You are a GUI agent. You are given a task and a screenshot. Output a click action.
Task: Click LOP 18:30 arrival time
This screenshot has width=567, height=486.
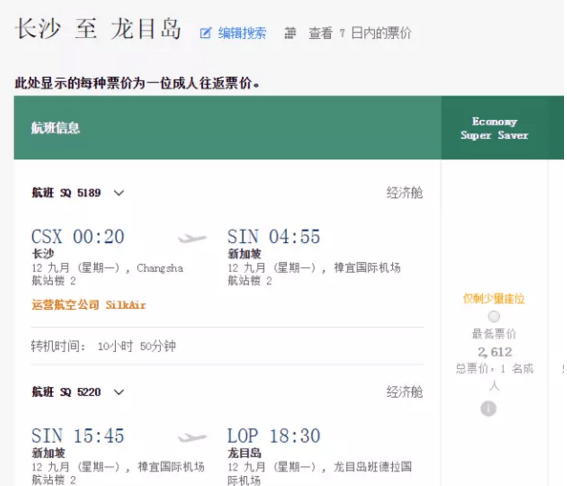tap(274, 436)
